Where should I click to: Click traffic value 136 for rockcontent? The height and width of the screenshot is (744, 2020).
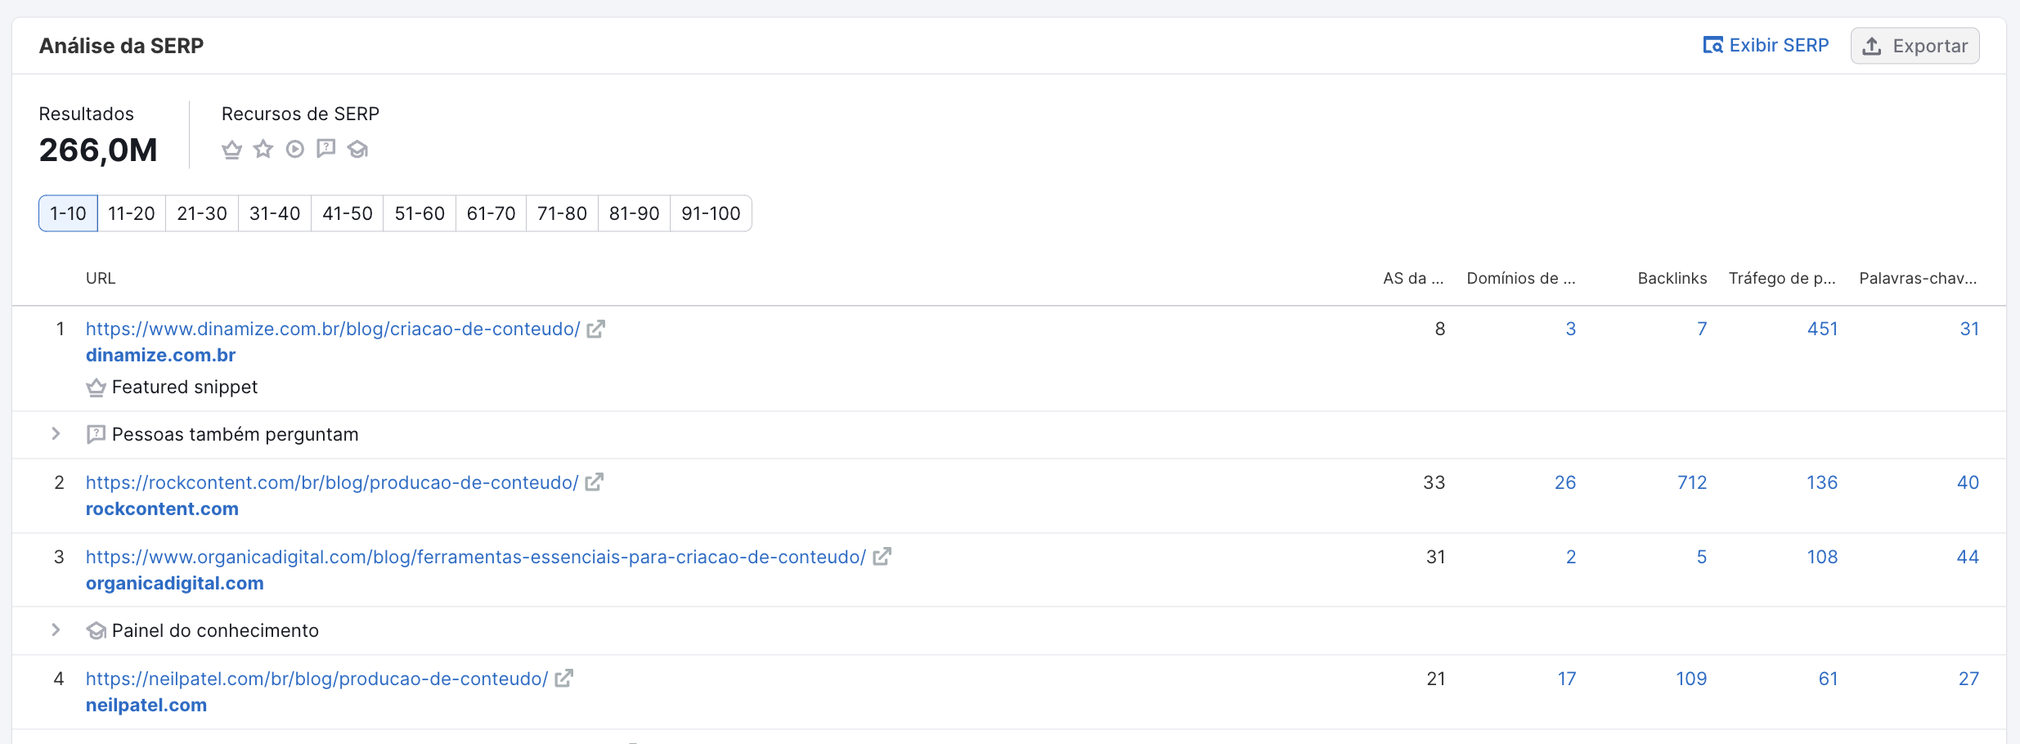coord(1822,483)
